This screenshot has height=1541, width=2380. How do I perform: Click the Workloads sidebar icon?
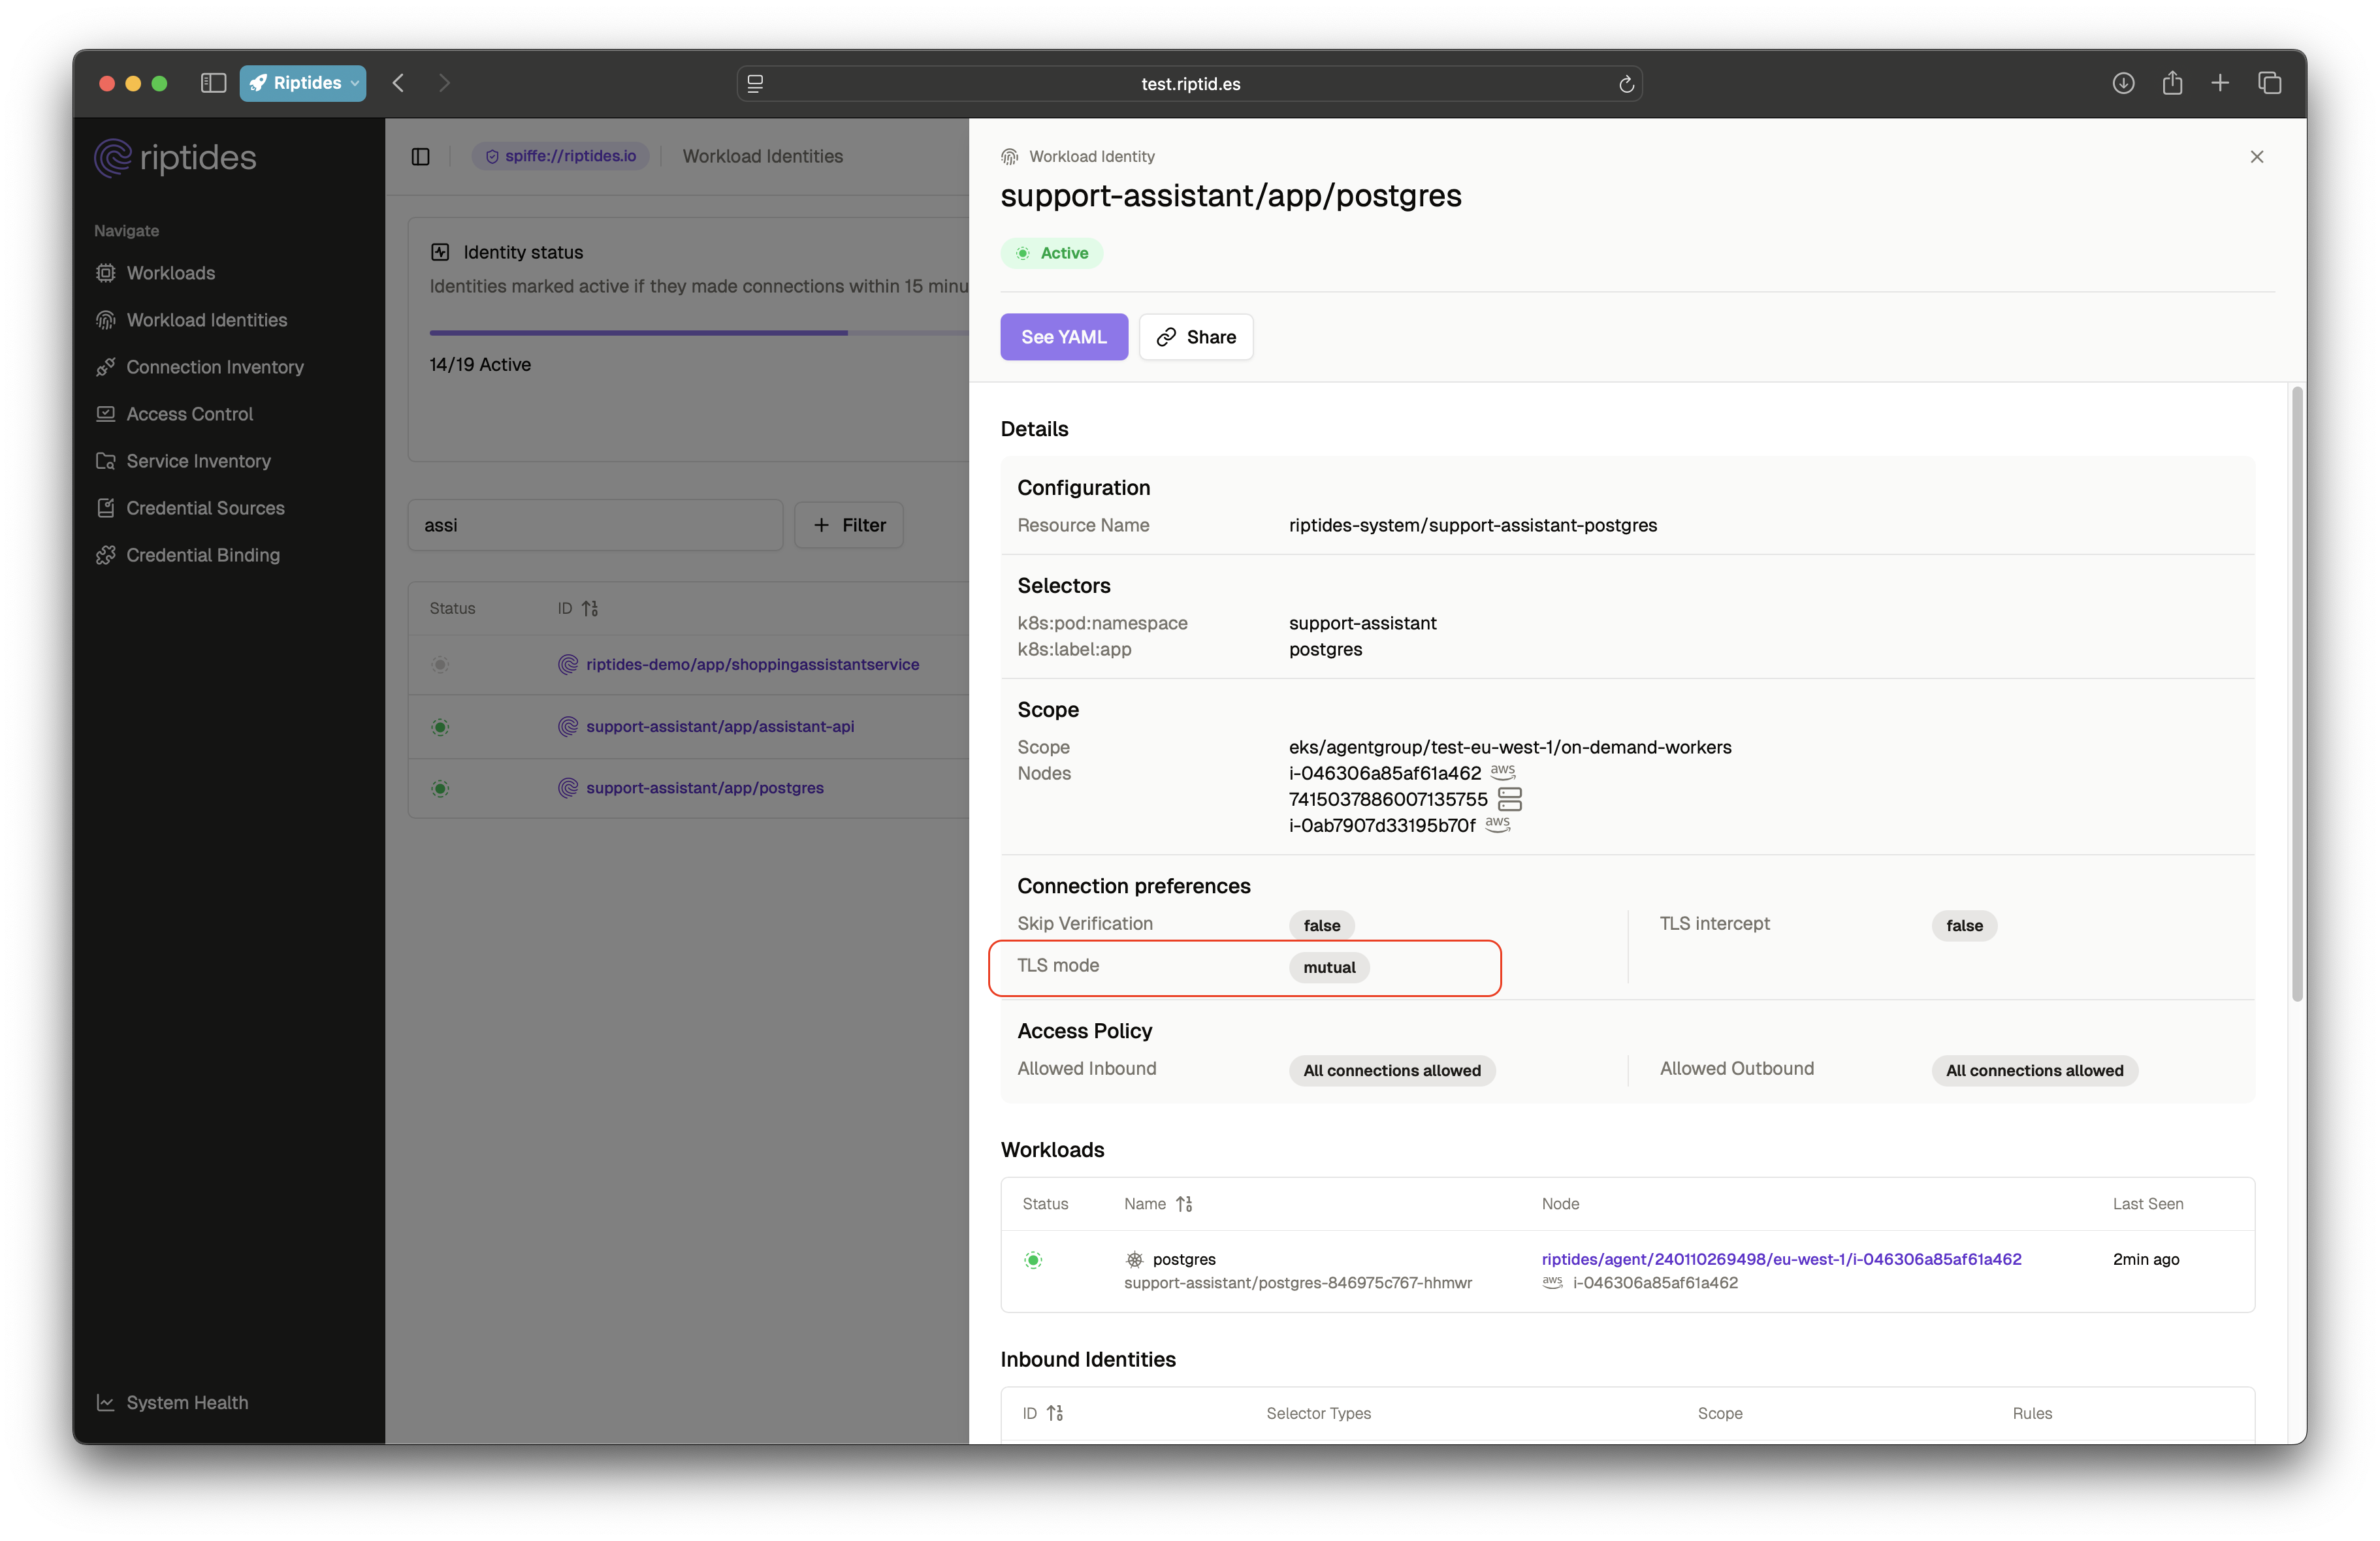coord(106,273)
